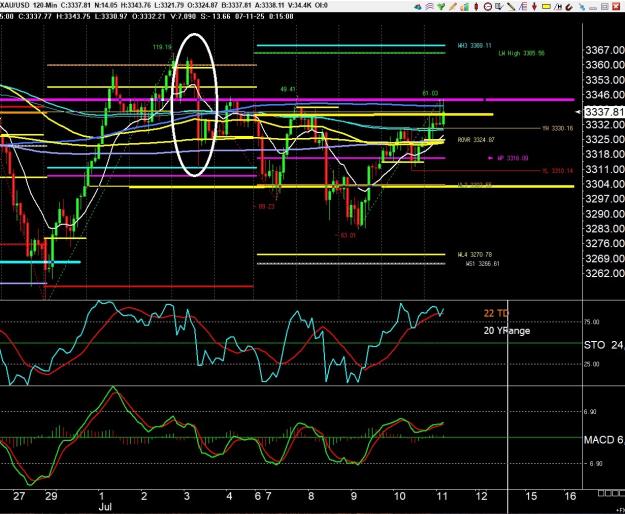Click the blue pin icon in toolbar
The image size is (625, 514).
[x=582, y=7]
